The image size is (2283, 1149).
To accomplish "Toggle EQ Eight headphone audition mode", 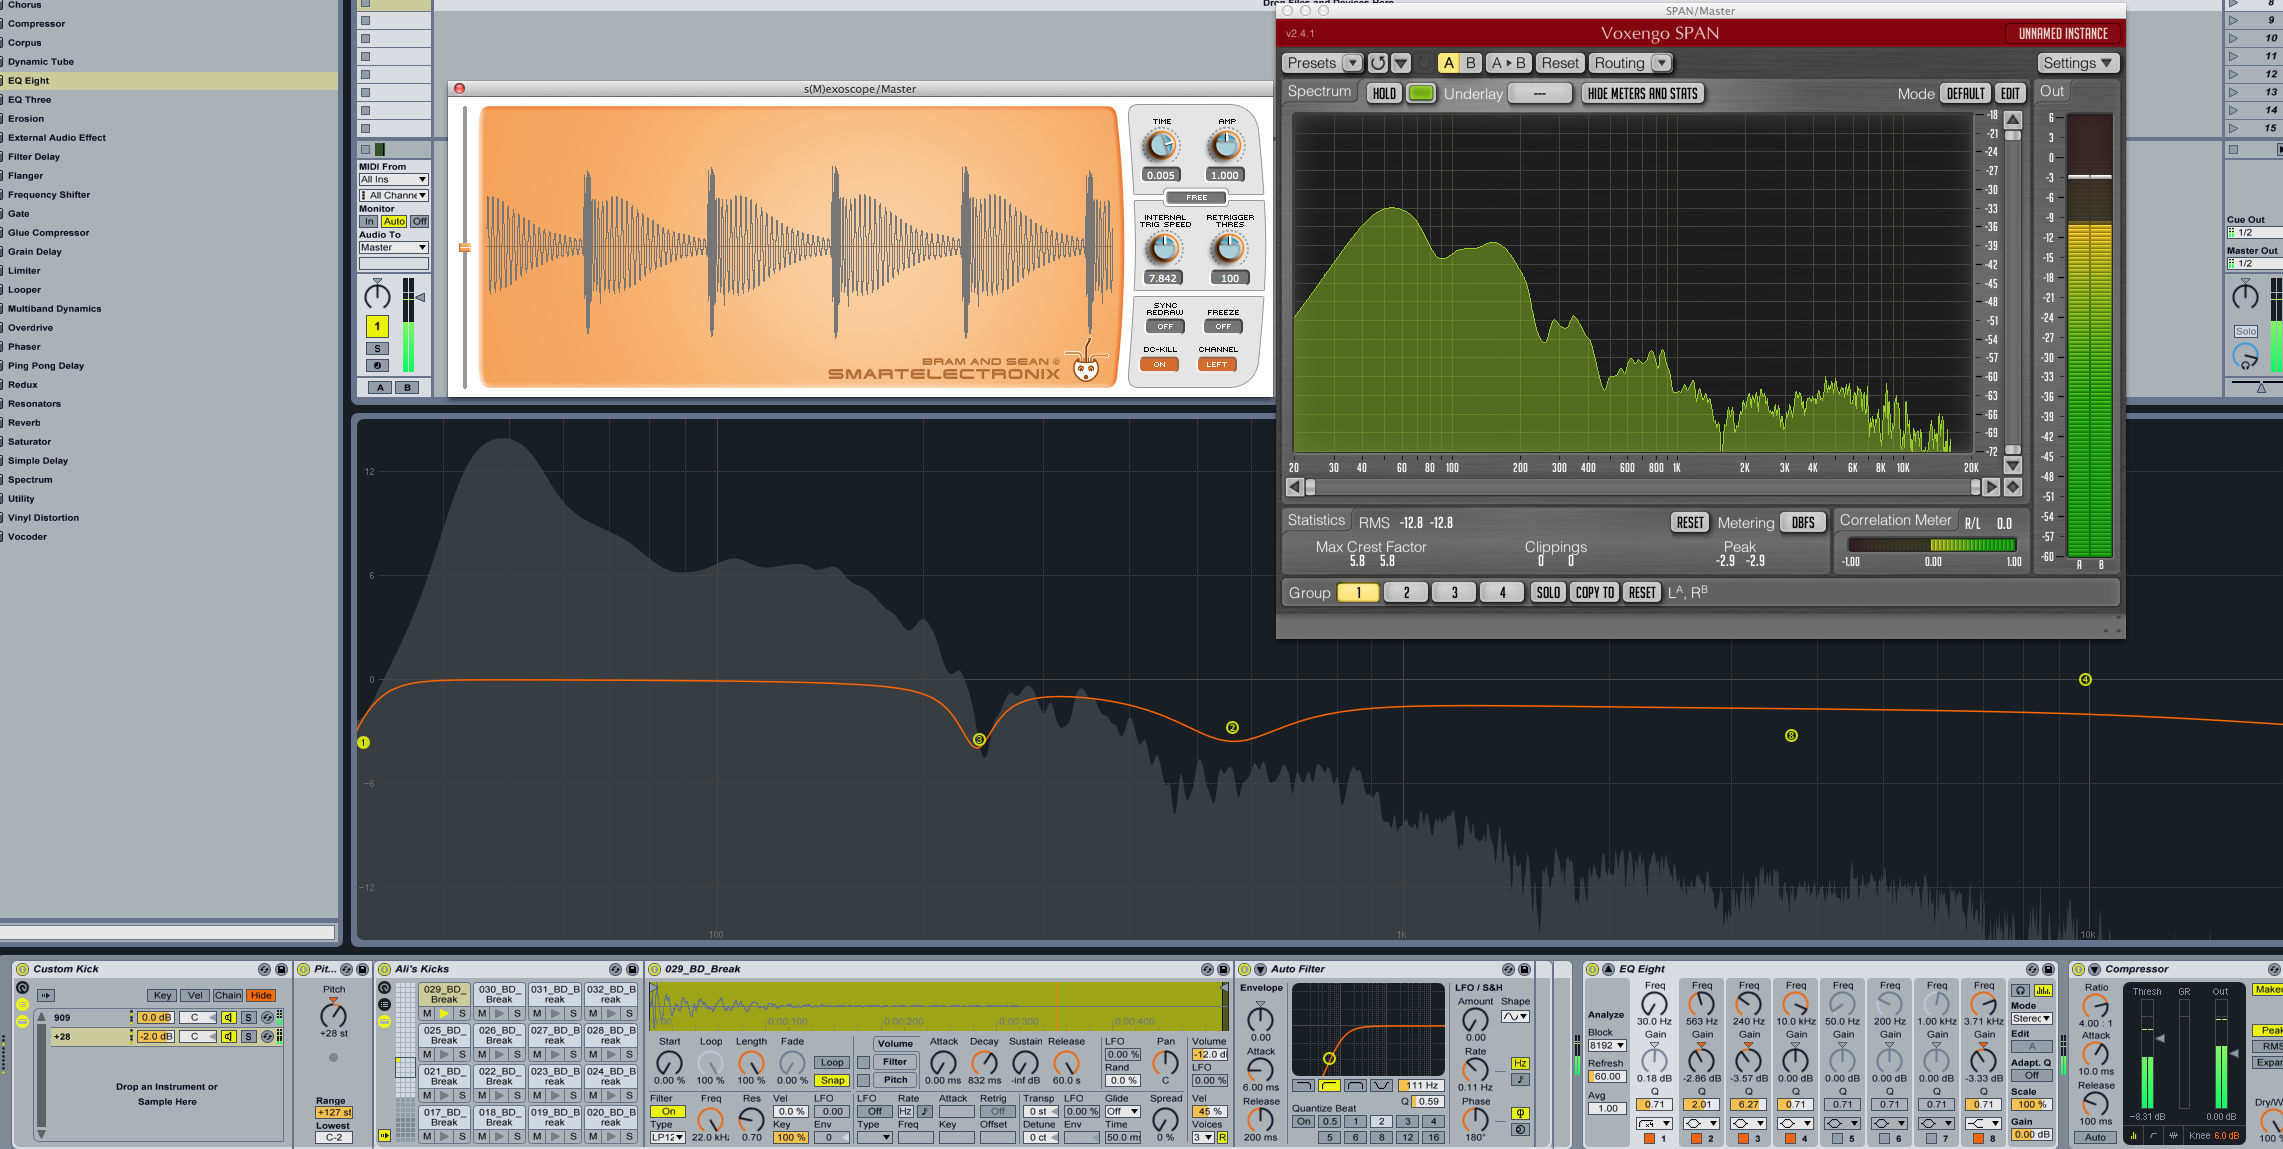I will [2020, 990].
